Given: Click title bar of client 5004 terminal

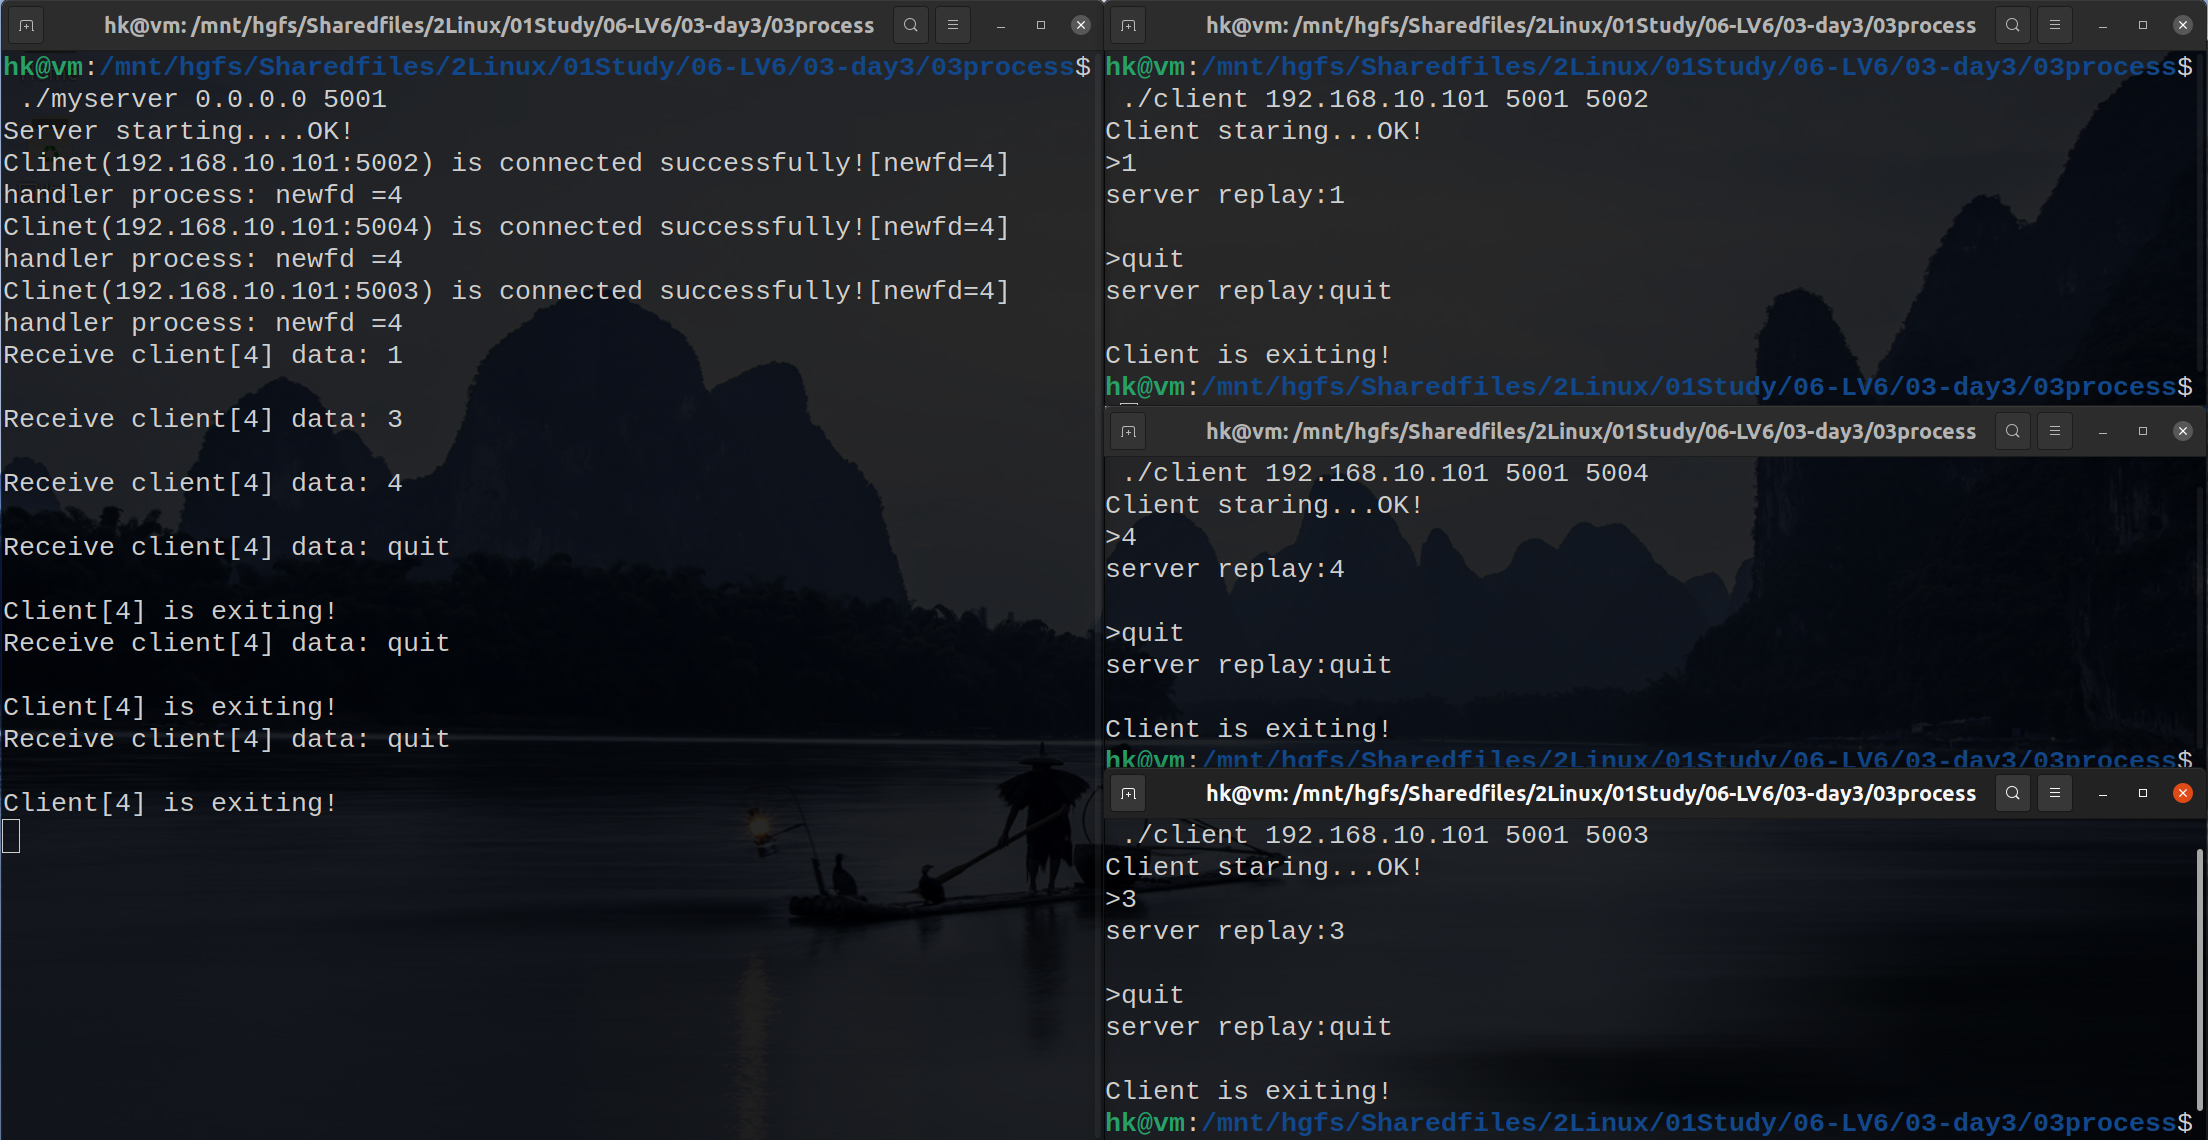Looking at the screenshot, I should (x=1590, y=431).
